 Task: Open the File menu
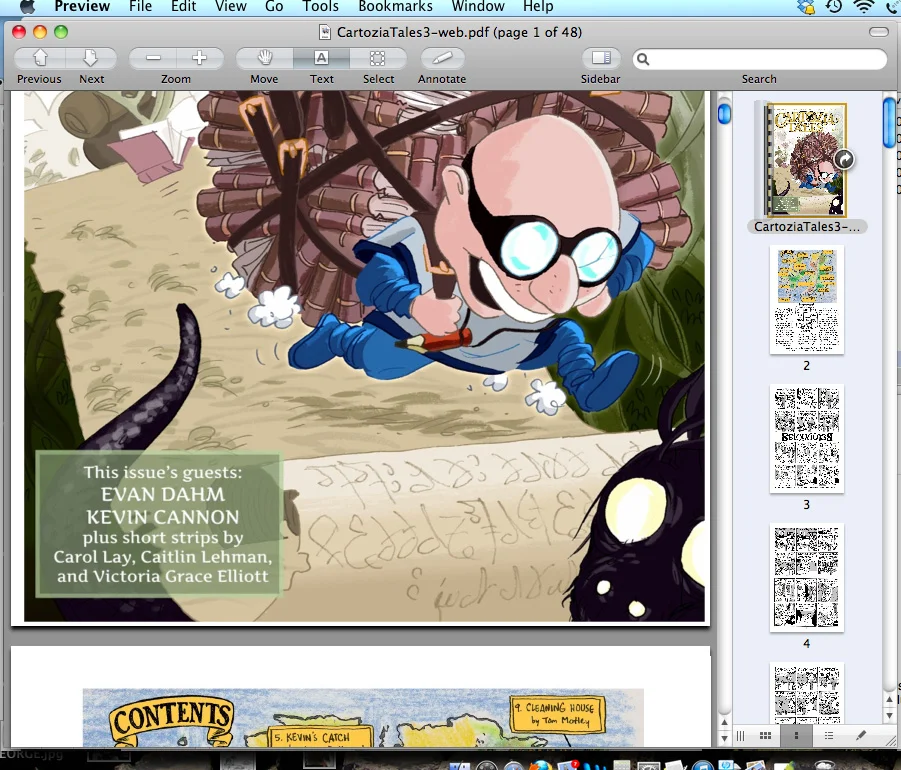click(x=140, y=6)
